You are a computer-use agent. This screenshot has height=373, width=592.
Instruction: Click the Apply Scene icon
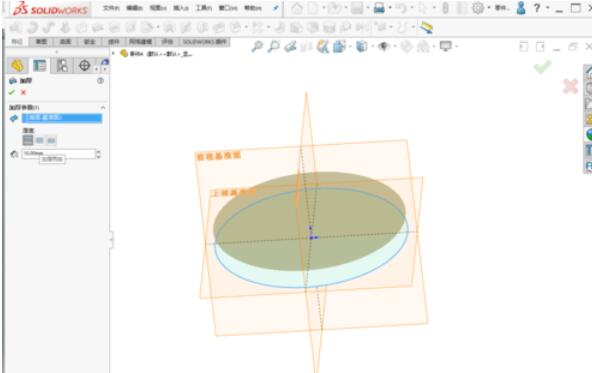[423, 46]
